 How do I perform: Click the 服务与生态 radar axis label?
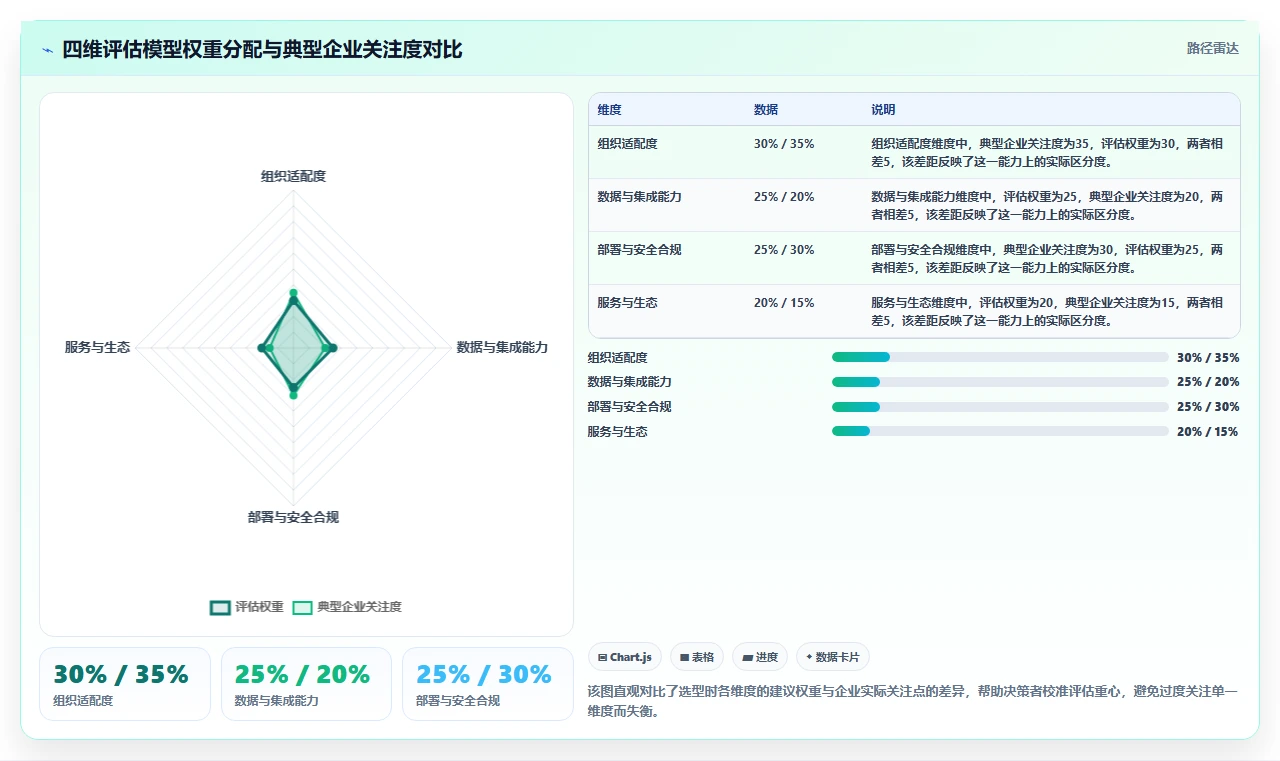(97, 347)
